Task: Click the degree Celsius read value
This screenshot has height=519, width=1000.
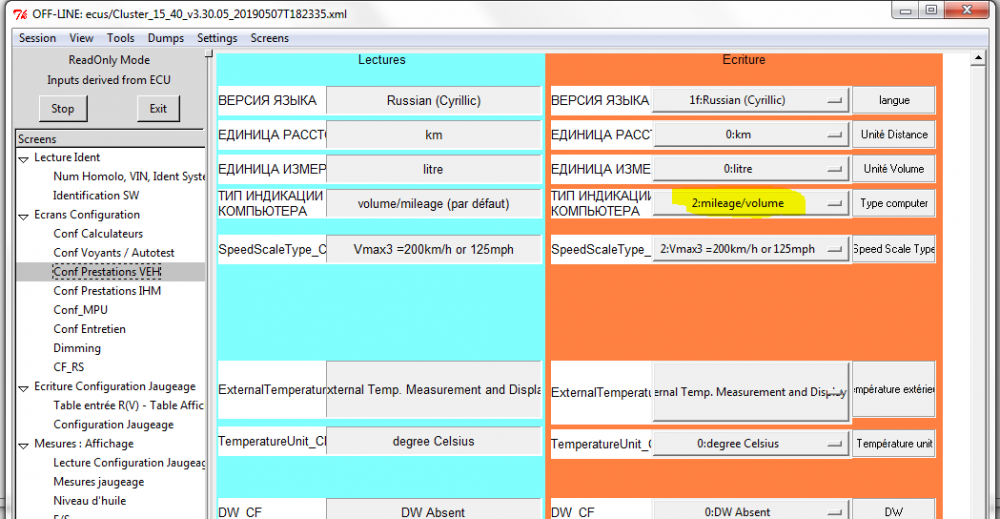Action: (434, 441)
